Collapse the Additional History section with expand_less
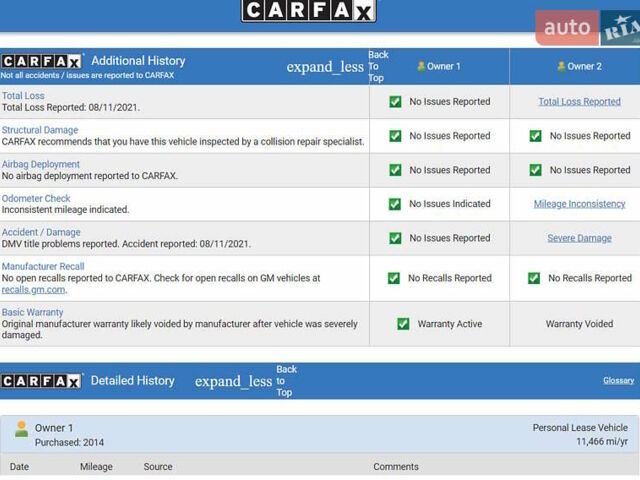 point(325,67)
